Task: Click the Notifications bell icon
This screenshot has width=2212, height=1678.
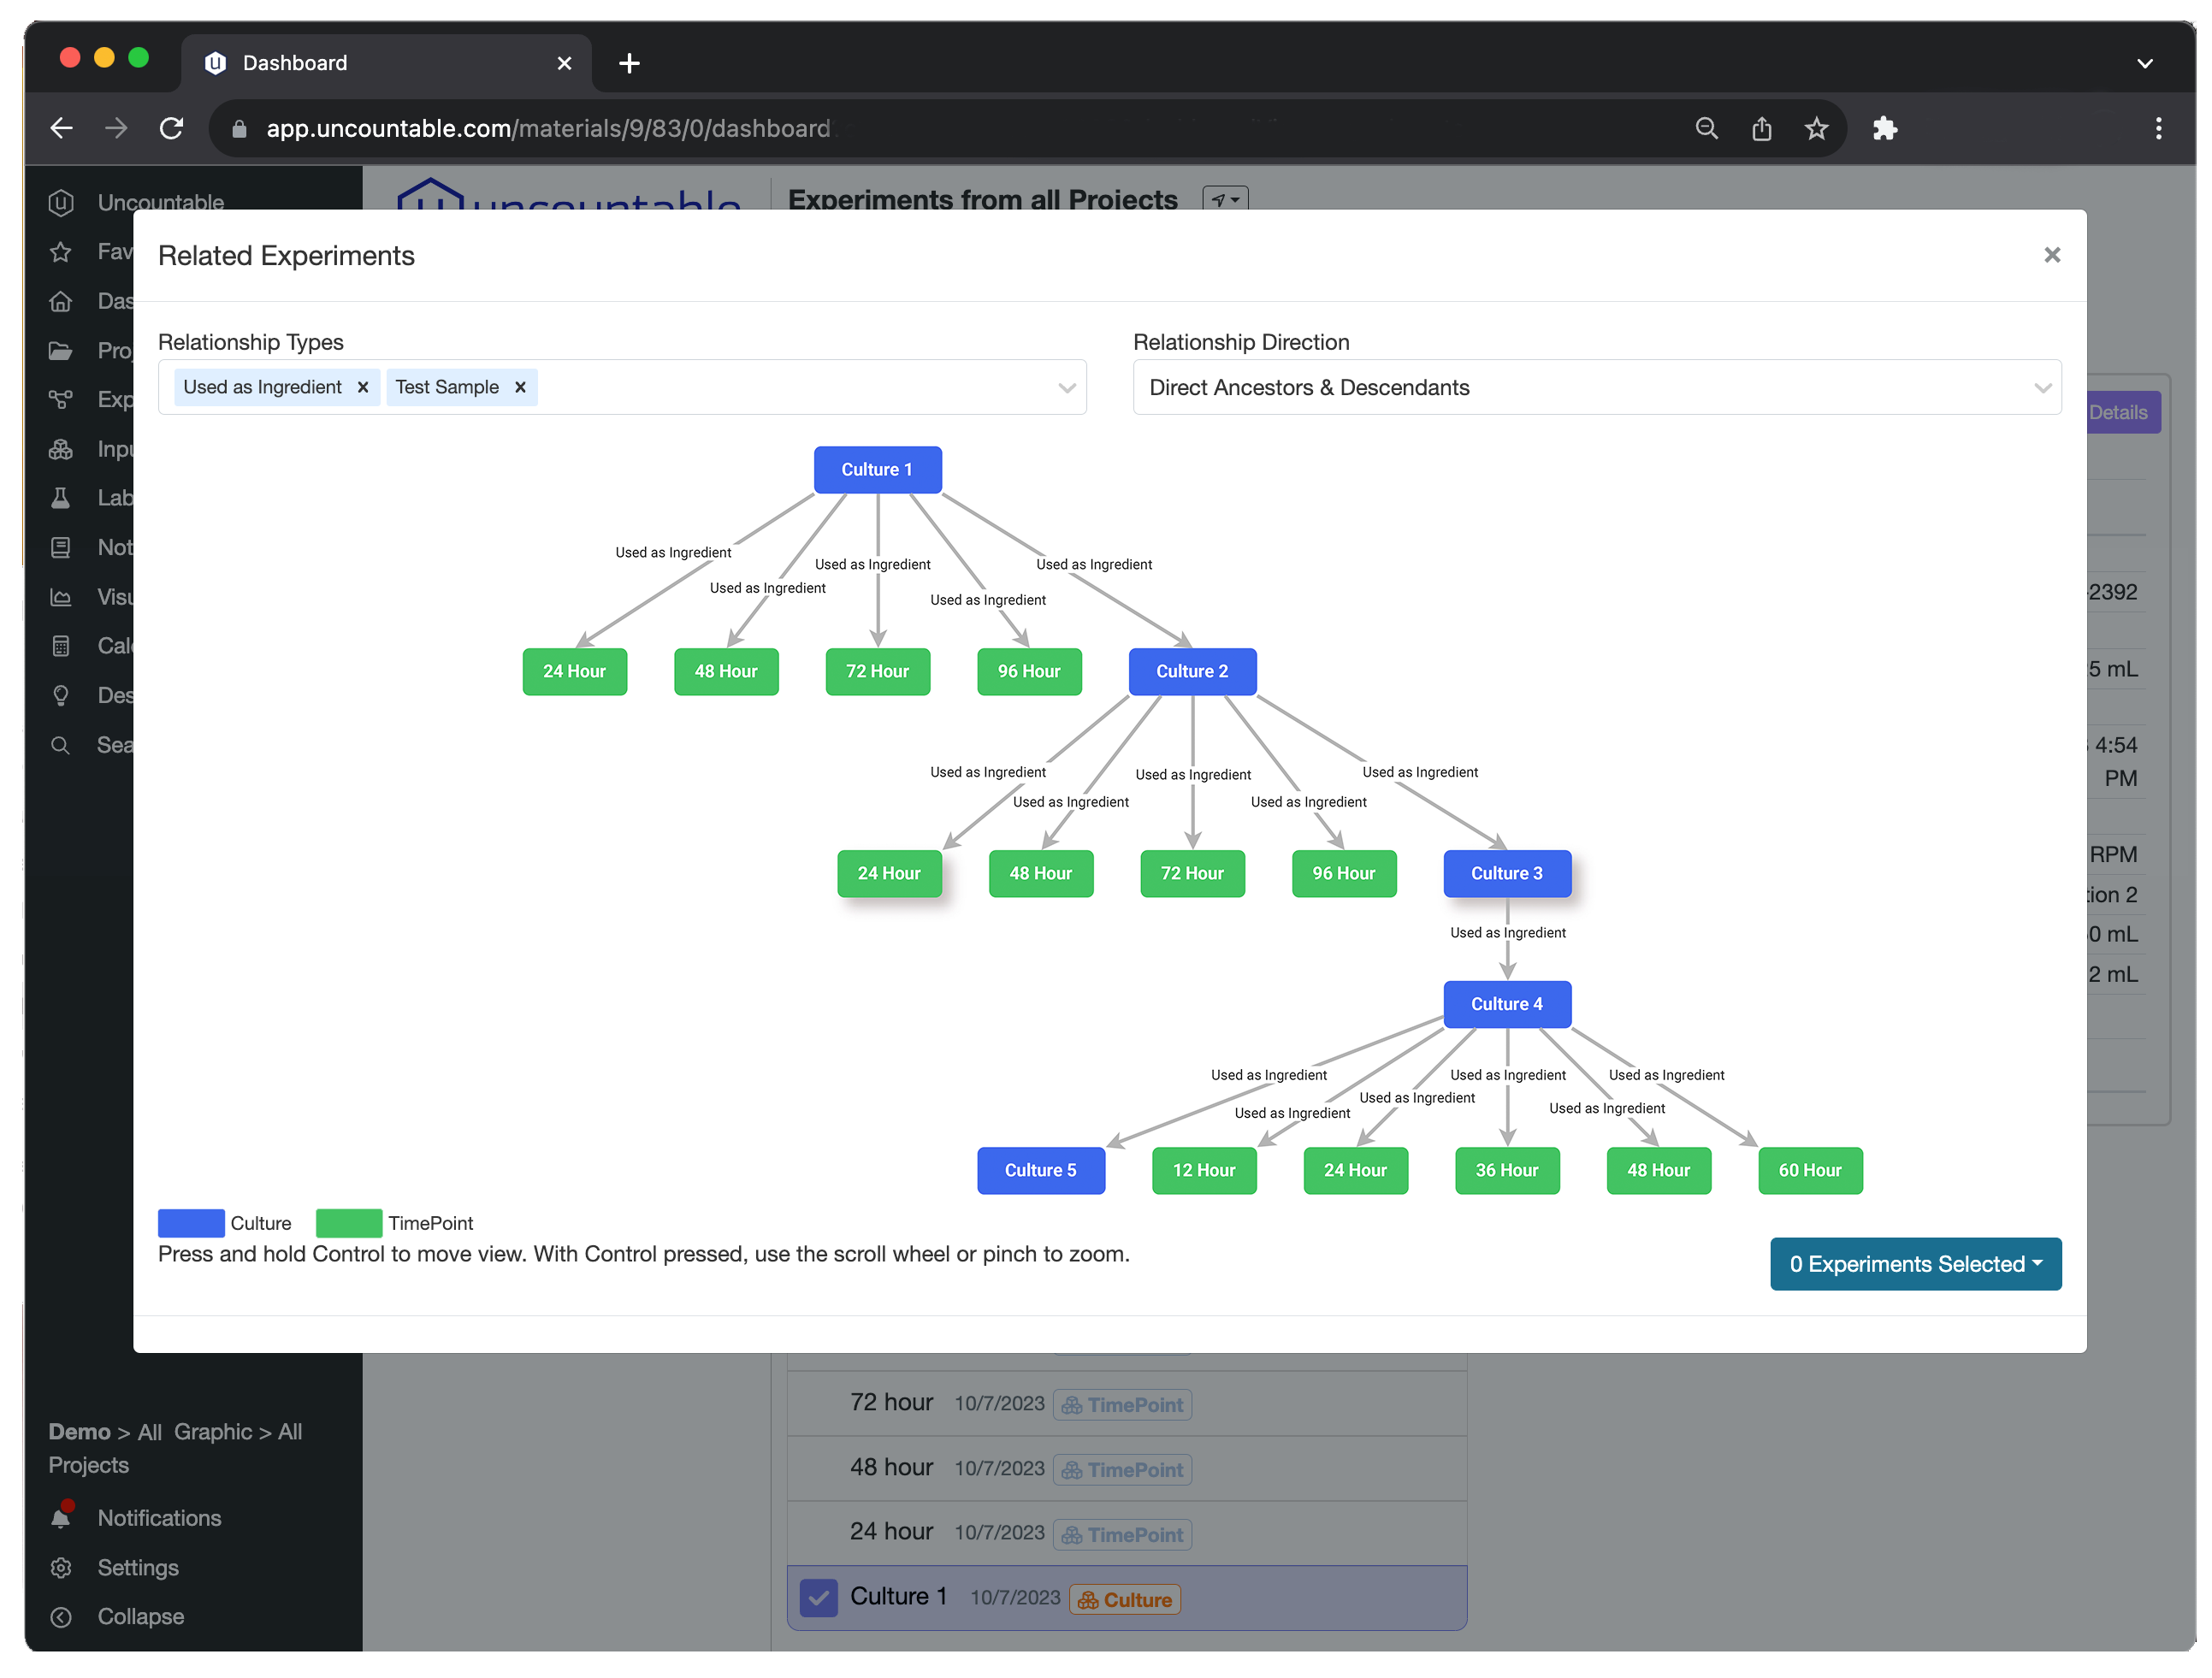Action: click(61, 1517)
